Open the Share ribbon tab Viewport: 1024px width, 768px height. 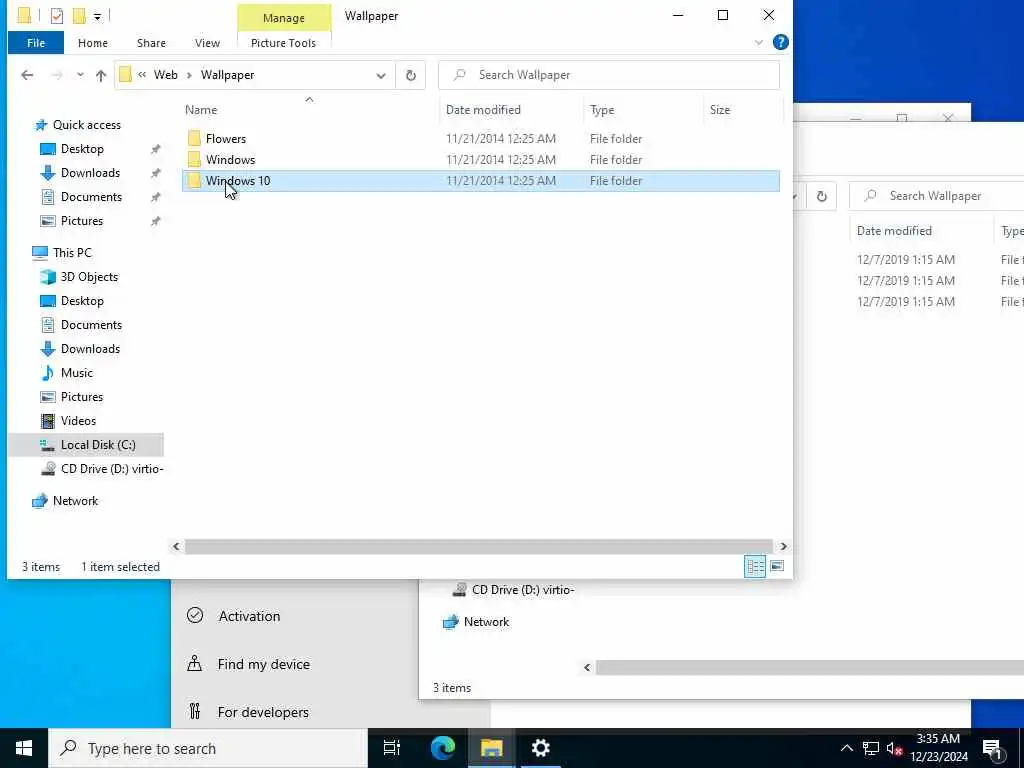pos(151,43)
